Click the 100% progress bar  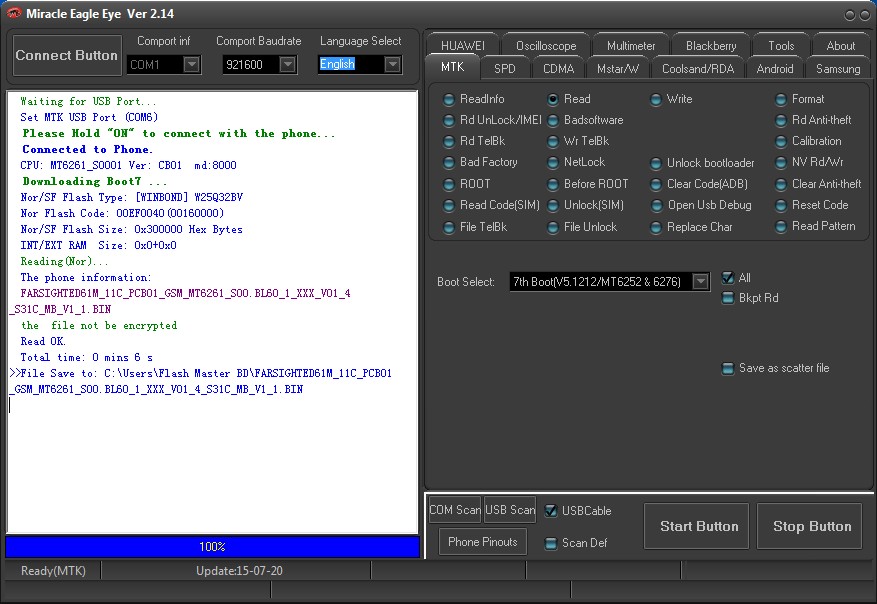coord(212,547)
